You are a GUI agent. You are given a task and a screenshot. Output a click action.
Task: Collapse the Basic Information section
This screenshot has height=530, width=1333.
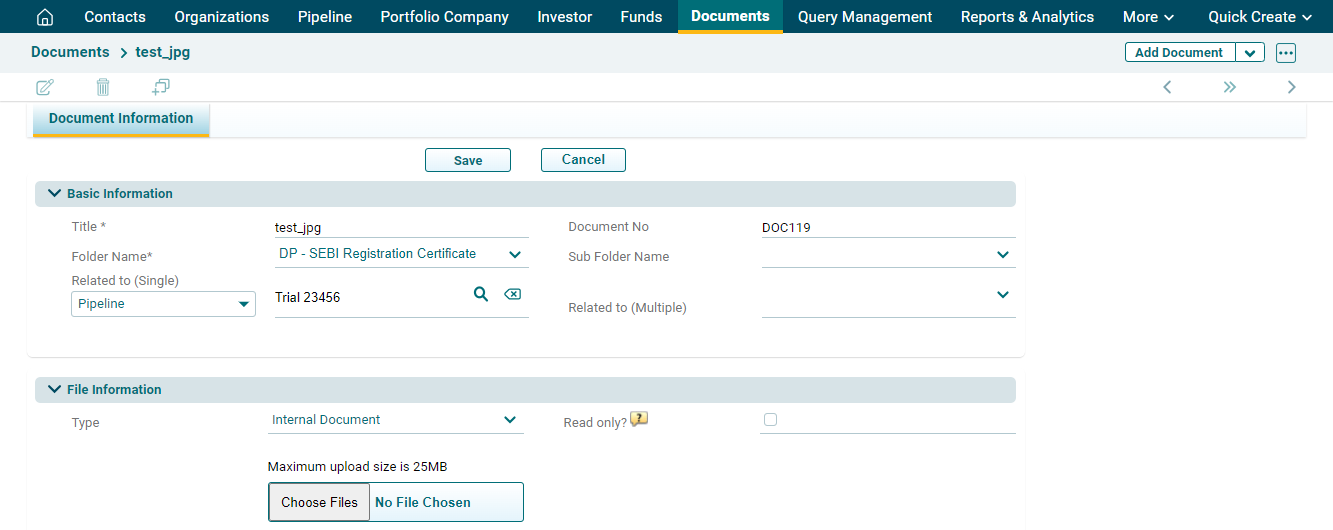click(54, 194)
